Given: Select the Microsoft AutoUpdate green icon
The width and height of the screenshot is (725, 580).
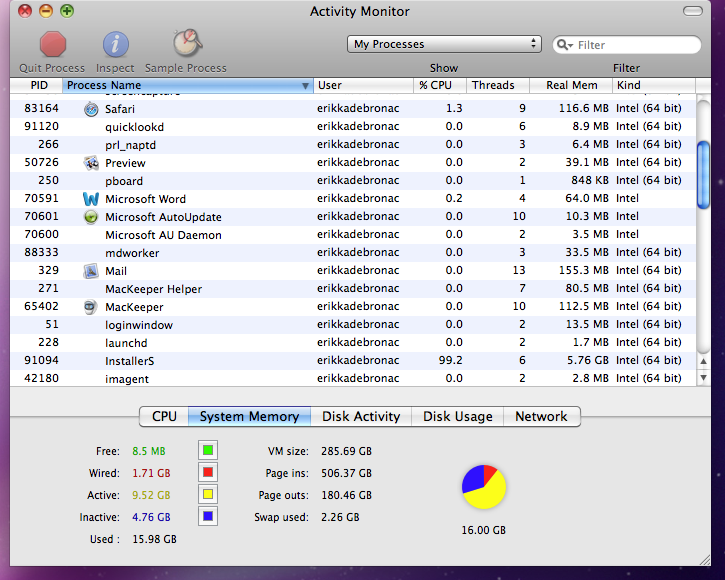Looking at the screenshot, I should (91, 217).
